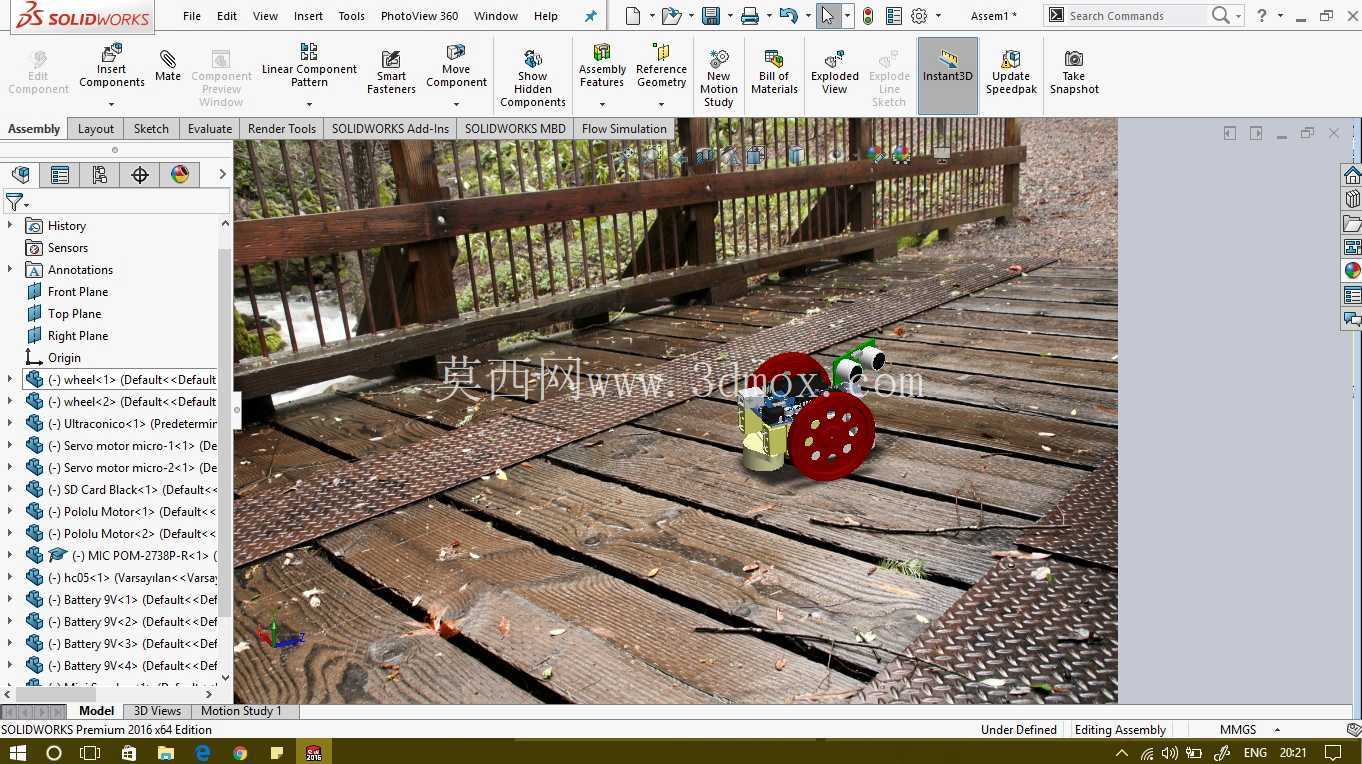Open Design Library task pane icon
The image size is (1362, 764).
[x=1352, y=200]
